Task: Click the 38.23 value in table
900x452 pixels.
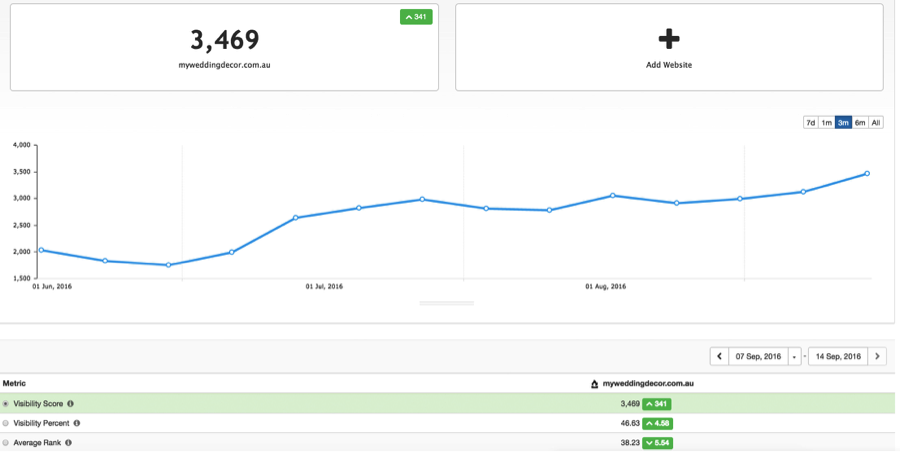Action: [x=630, y=443]
